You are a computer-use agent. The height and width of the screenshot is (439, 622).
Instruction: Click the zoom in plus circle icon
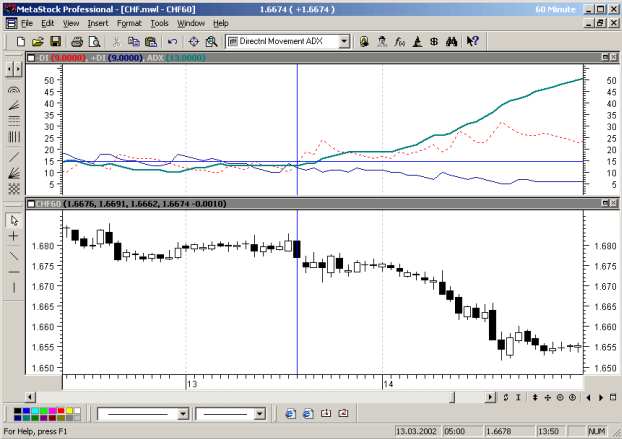[572, 397]
